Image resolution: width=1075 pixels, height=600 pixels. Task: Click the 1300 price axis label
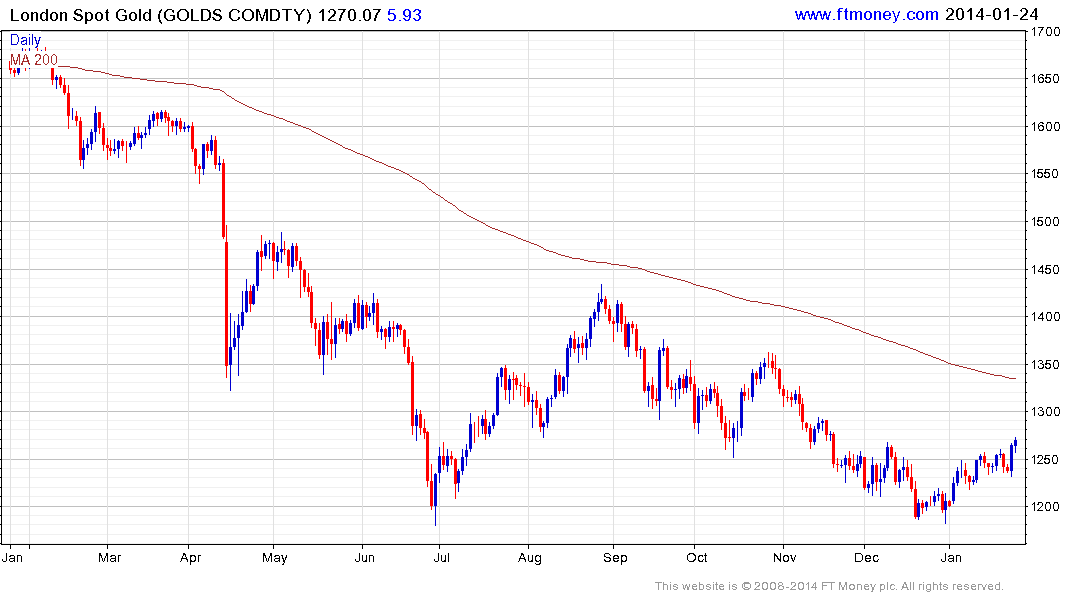pyautogui.click(x=1046, y=412)
